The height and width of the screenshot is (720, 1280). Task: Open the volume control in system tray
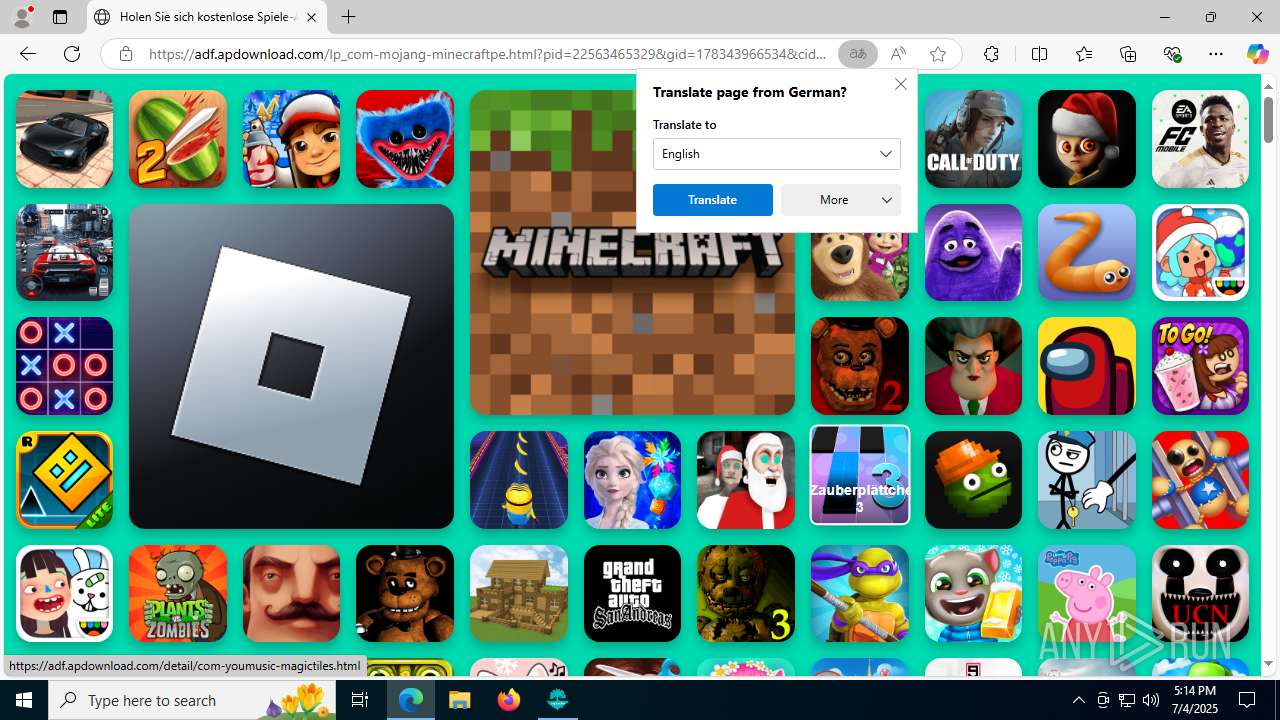coord(1151,700)
